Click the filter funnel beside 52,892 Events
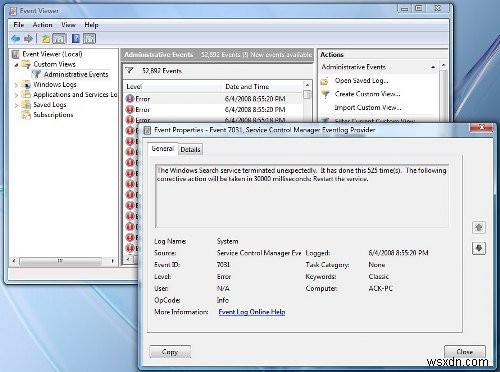This screenshot has width=500, height=372. point(130,71)
